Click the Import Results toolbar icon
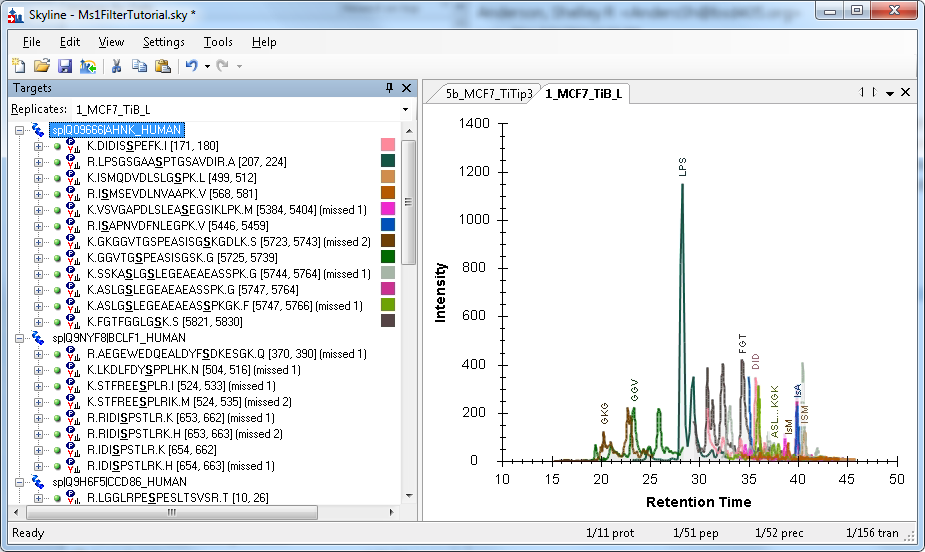925x552 pixels. [x=87, y=66]
